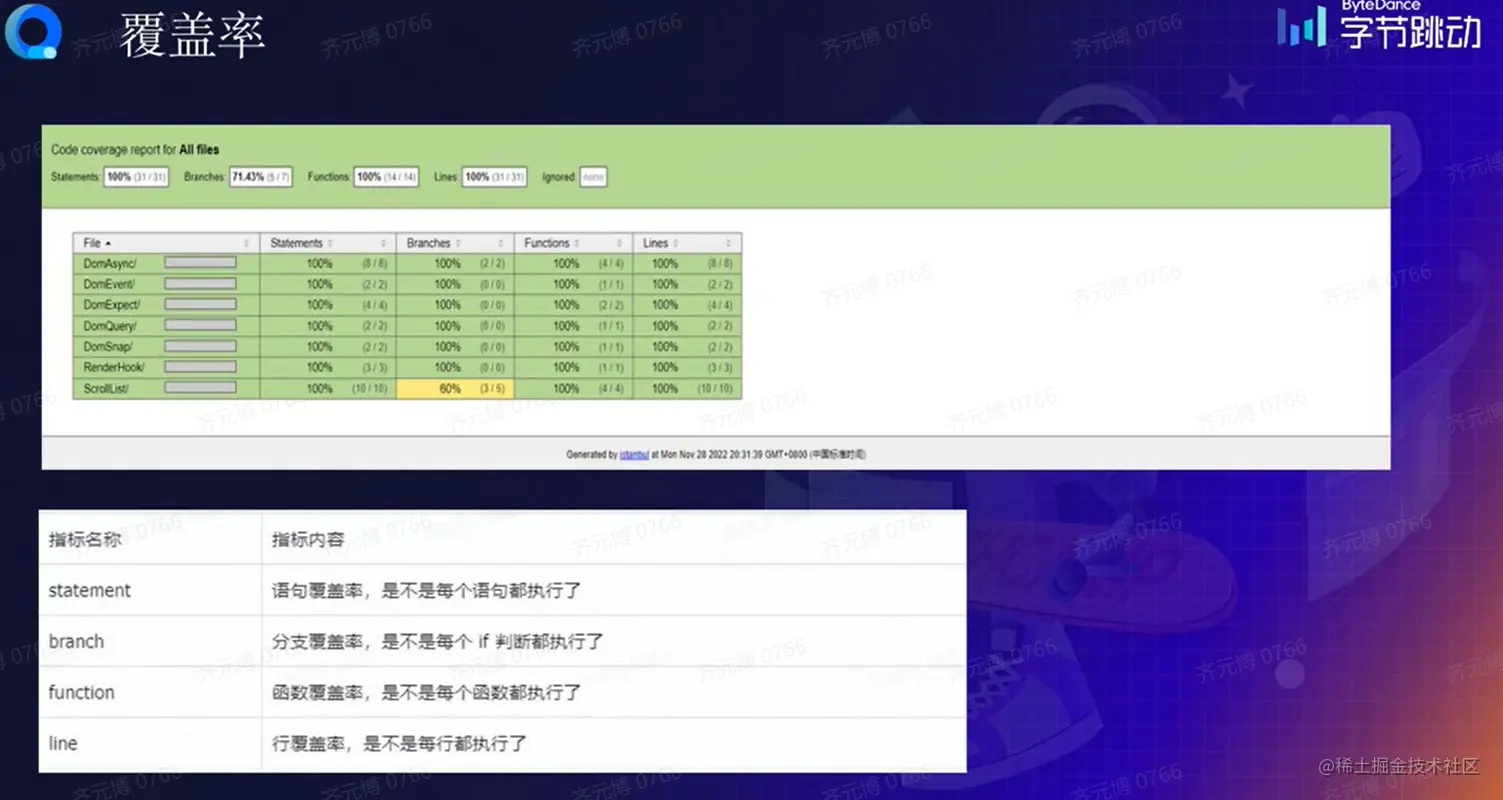Click the Branches 71.43% (5/7) summary box
Viewport: 1503px width, 800px height.
[x=261, y=177]
